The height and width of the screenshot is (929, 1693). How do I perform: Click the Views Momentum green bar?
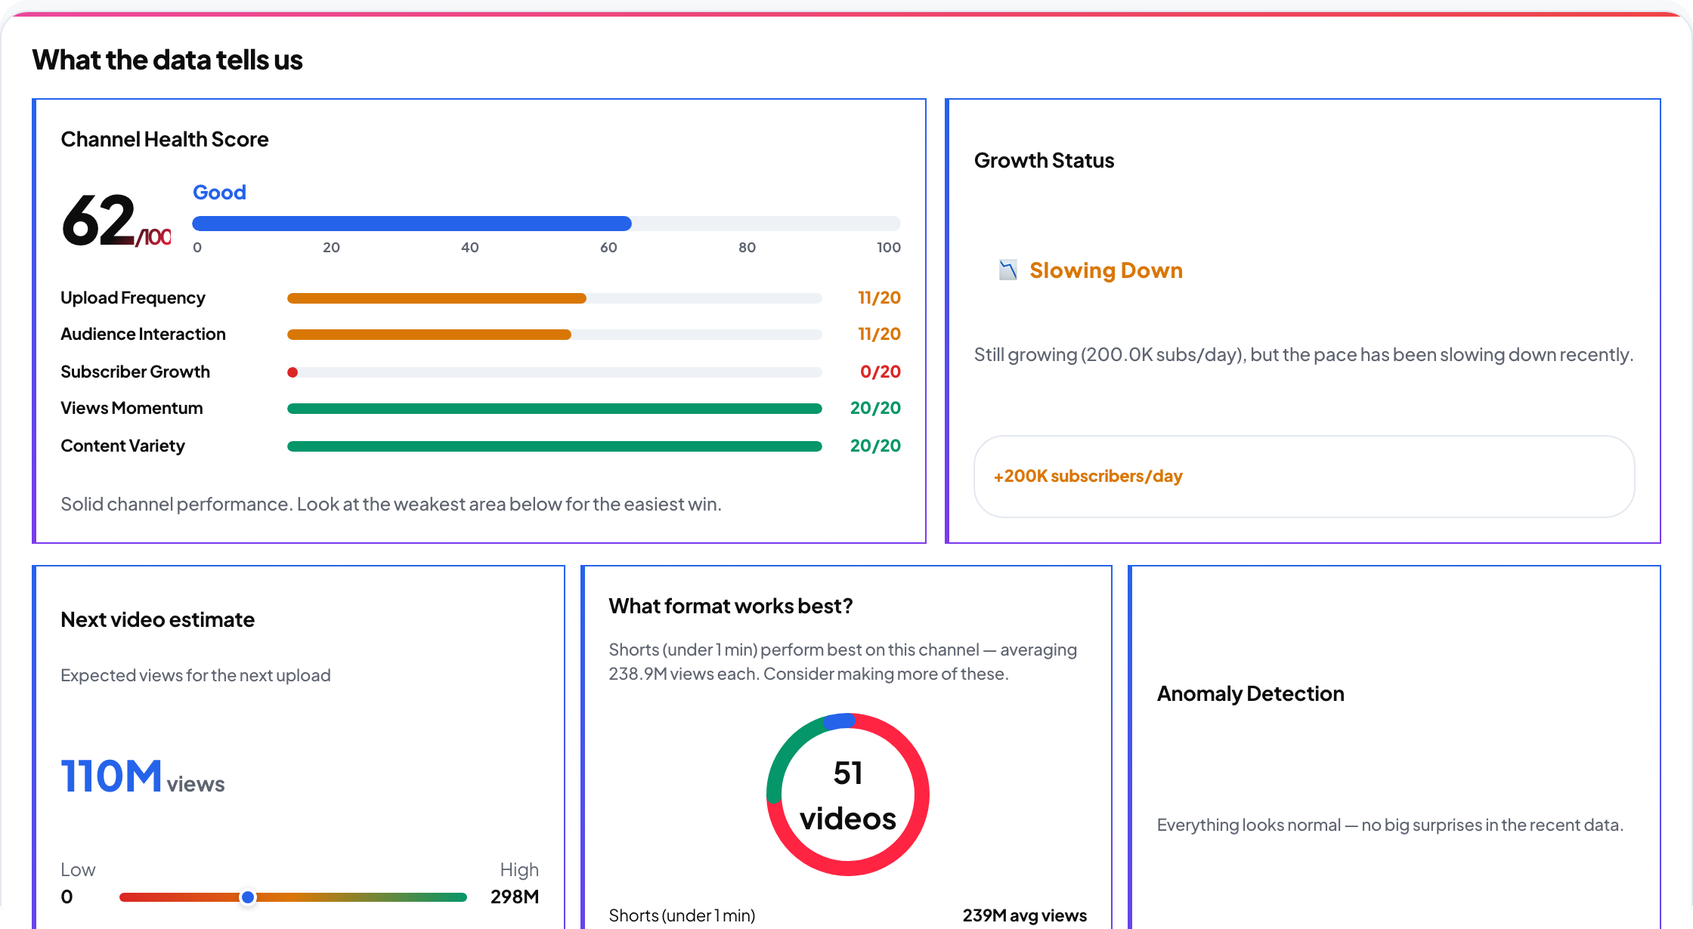[554, 409]
